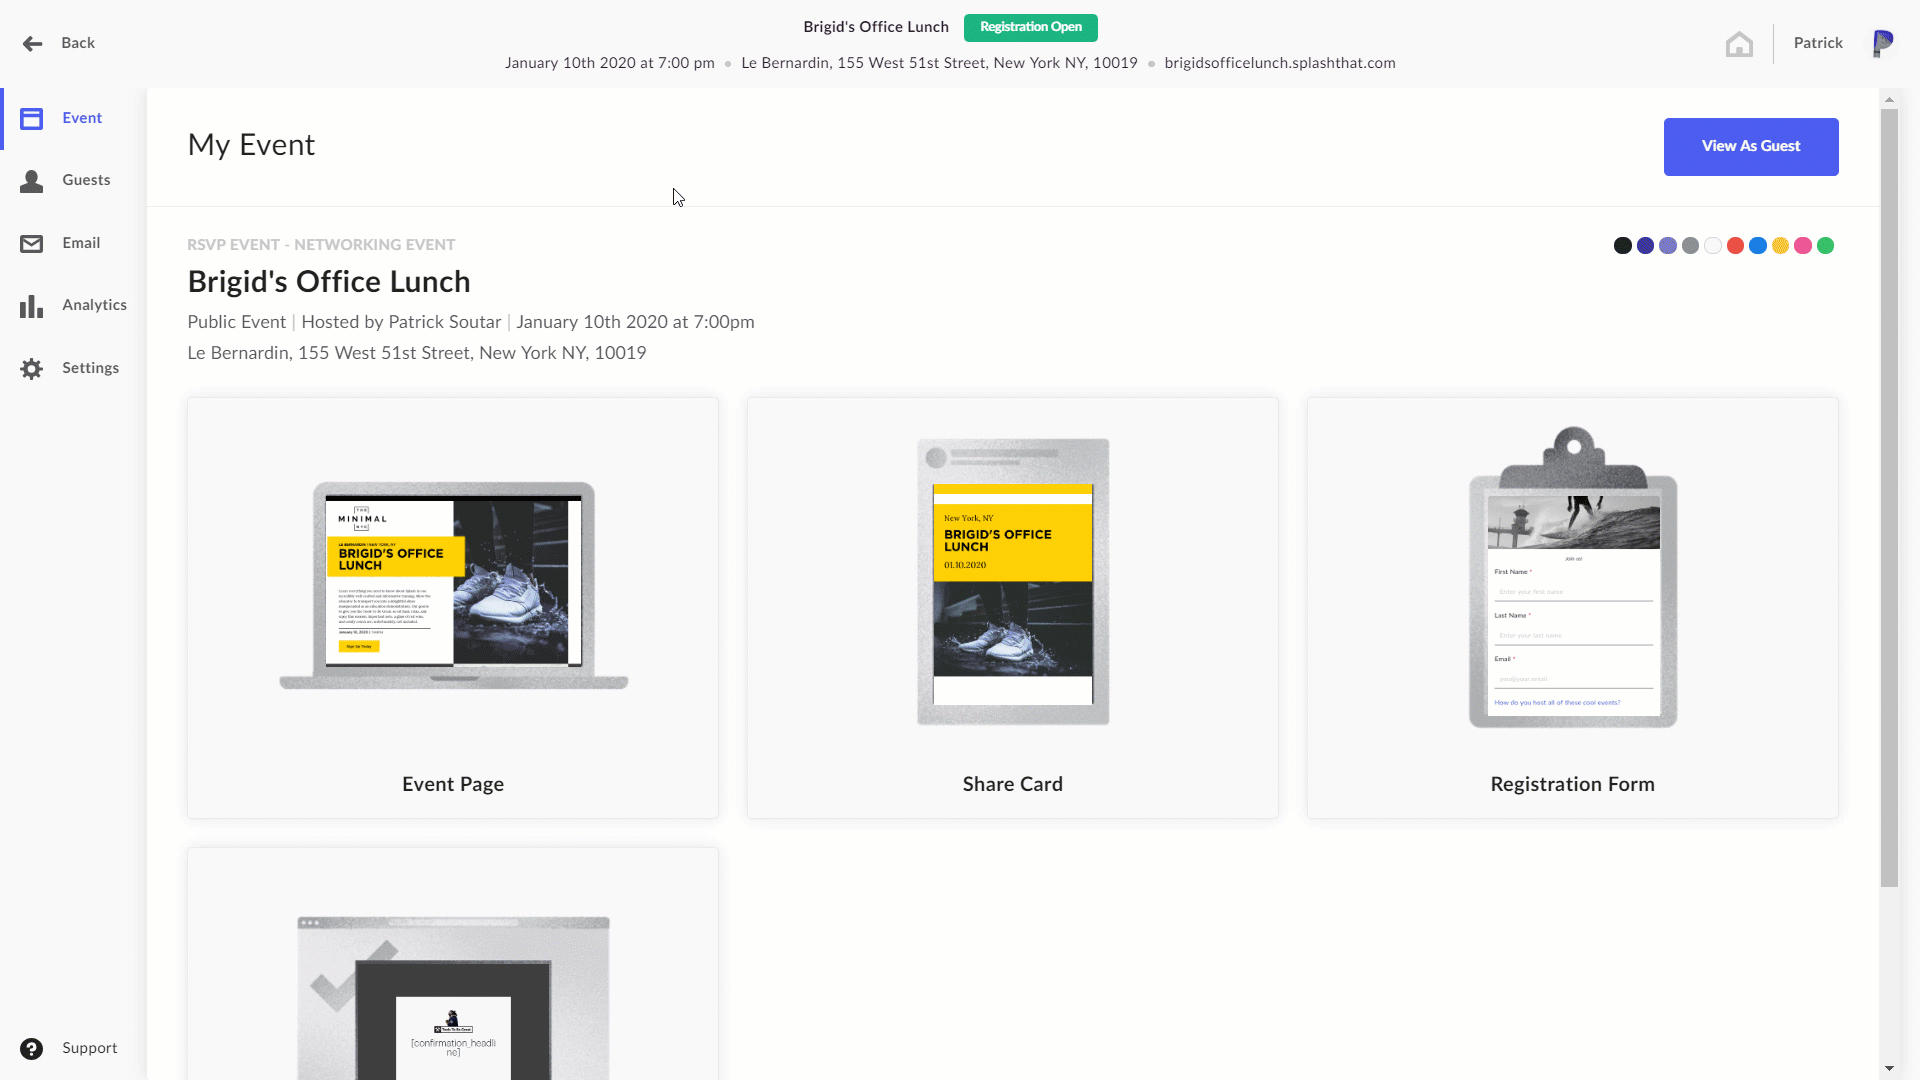The height and width of the screenshot is (1080, 1920).
Task: Pick the black color swatch
Action: (x=1623, y=246)
